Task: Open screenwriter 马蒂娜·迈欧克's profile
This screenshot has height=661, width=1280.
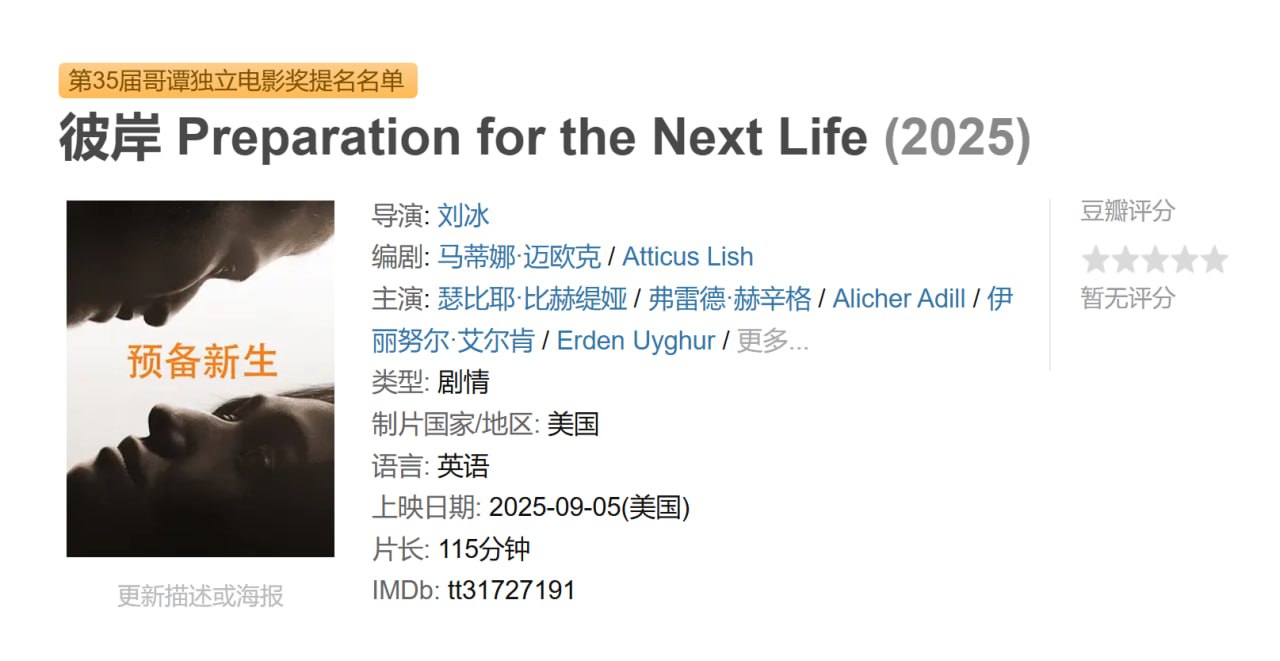Action: pyautogui.click(x=519, y=257)
